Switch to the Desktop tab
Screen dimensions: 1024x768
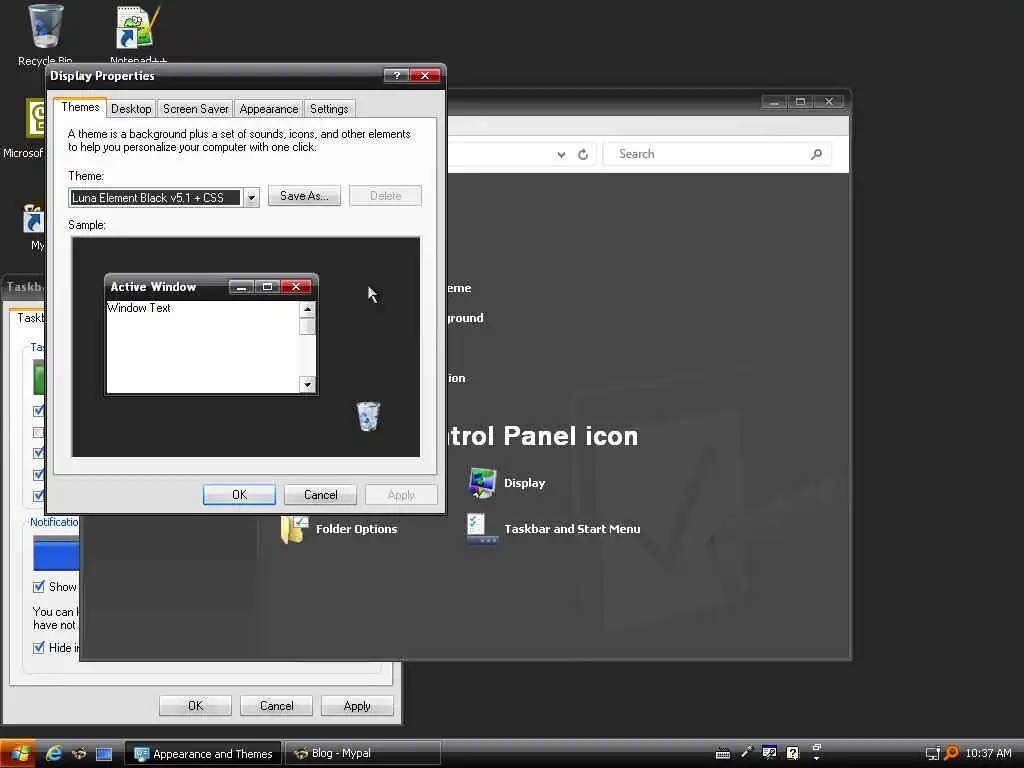(131, 109)
